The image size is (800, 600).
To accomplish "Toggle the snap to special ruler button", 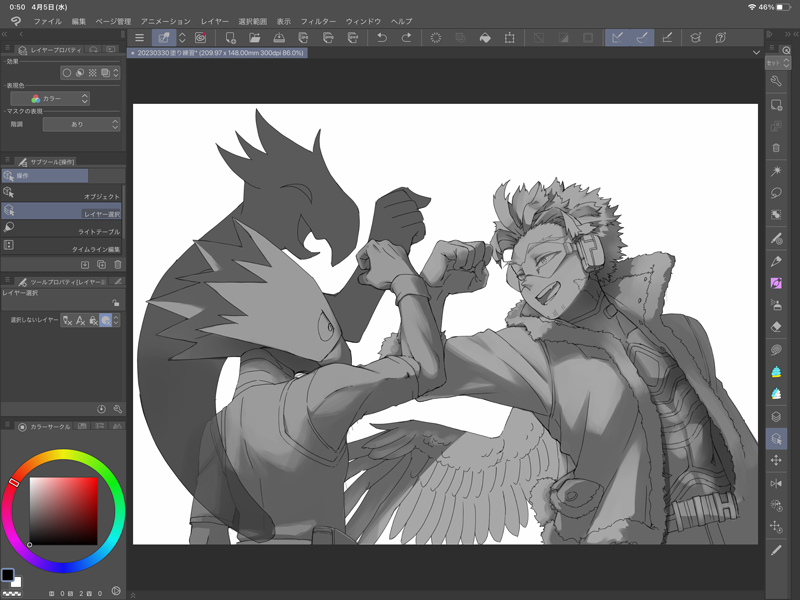I will 642,38.
